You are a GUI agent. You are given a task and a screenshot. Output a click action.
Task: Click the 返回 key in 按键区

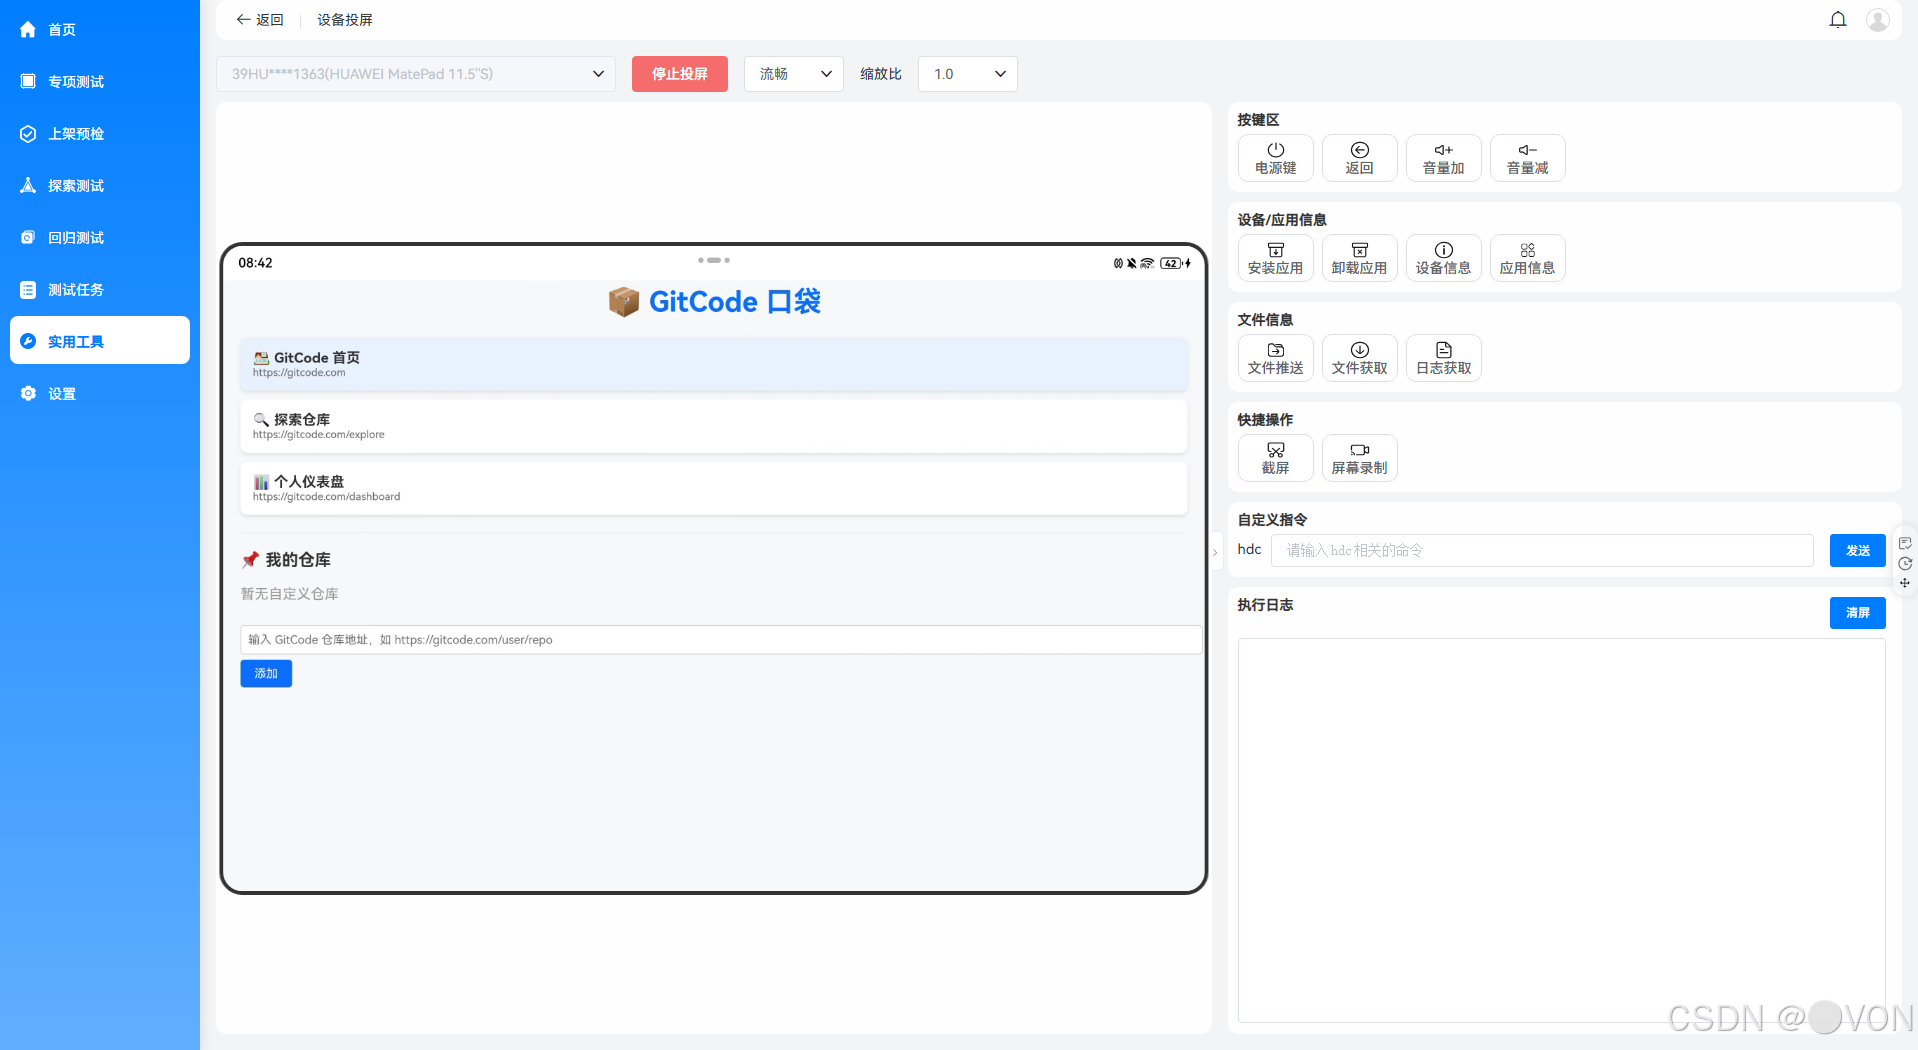point(1360,158)
